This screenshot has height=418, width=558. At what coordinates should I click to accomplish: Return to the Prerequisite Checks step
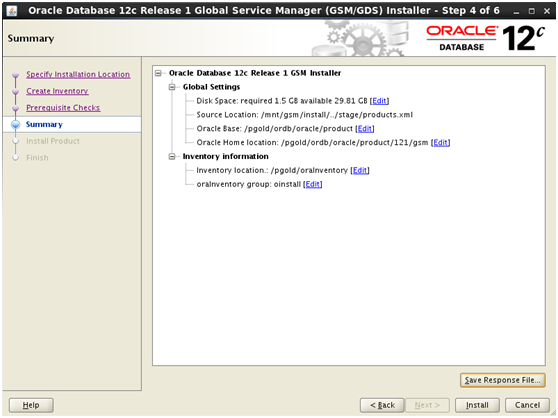(x=63, y=108)
